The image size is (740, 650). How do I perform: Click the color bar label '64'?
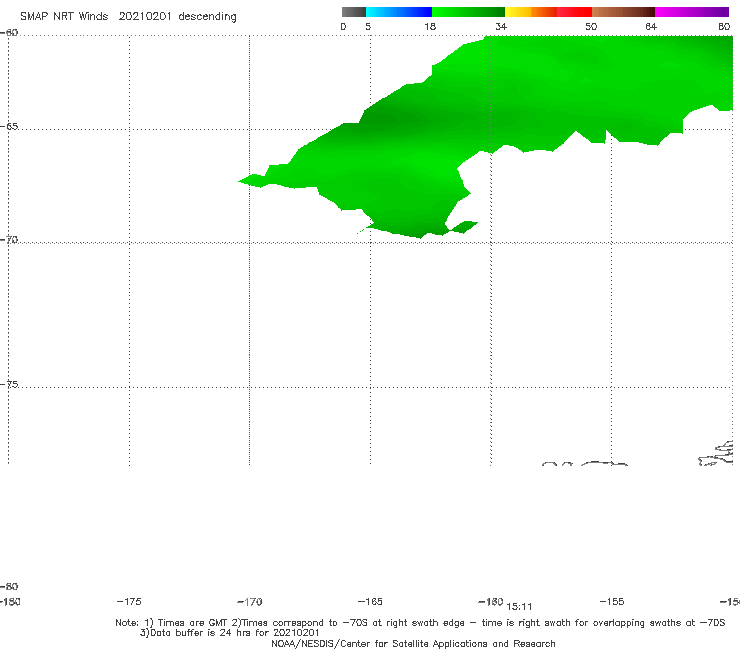[x=651, y=27]
